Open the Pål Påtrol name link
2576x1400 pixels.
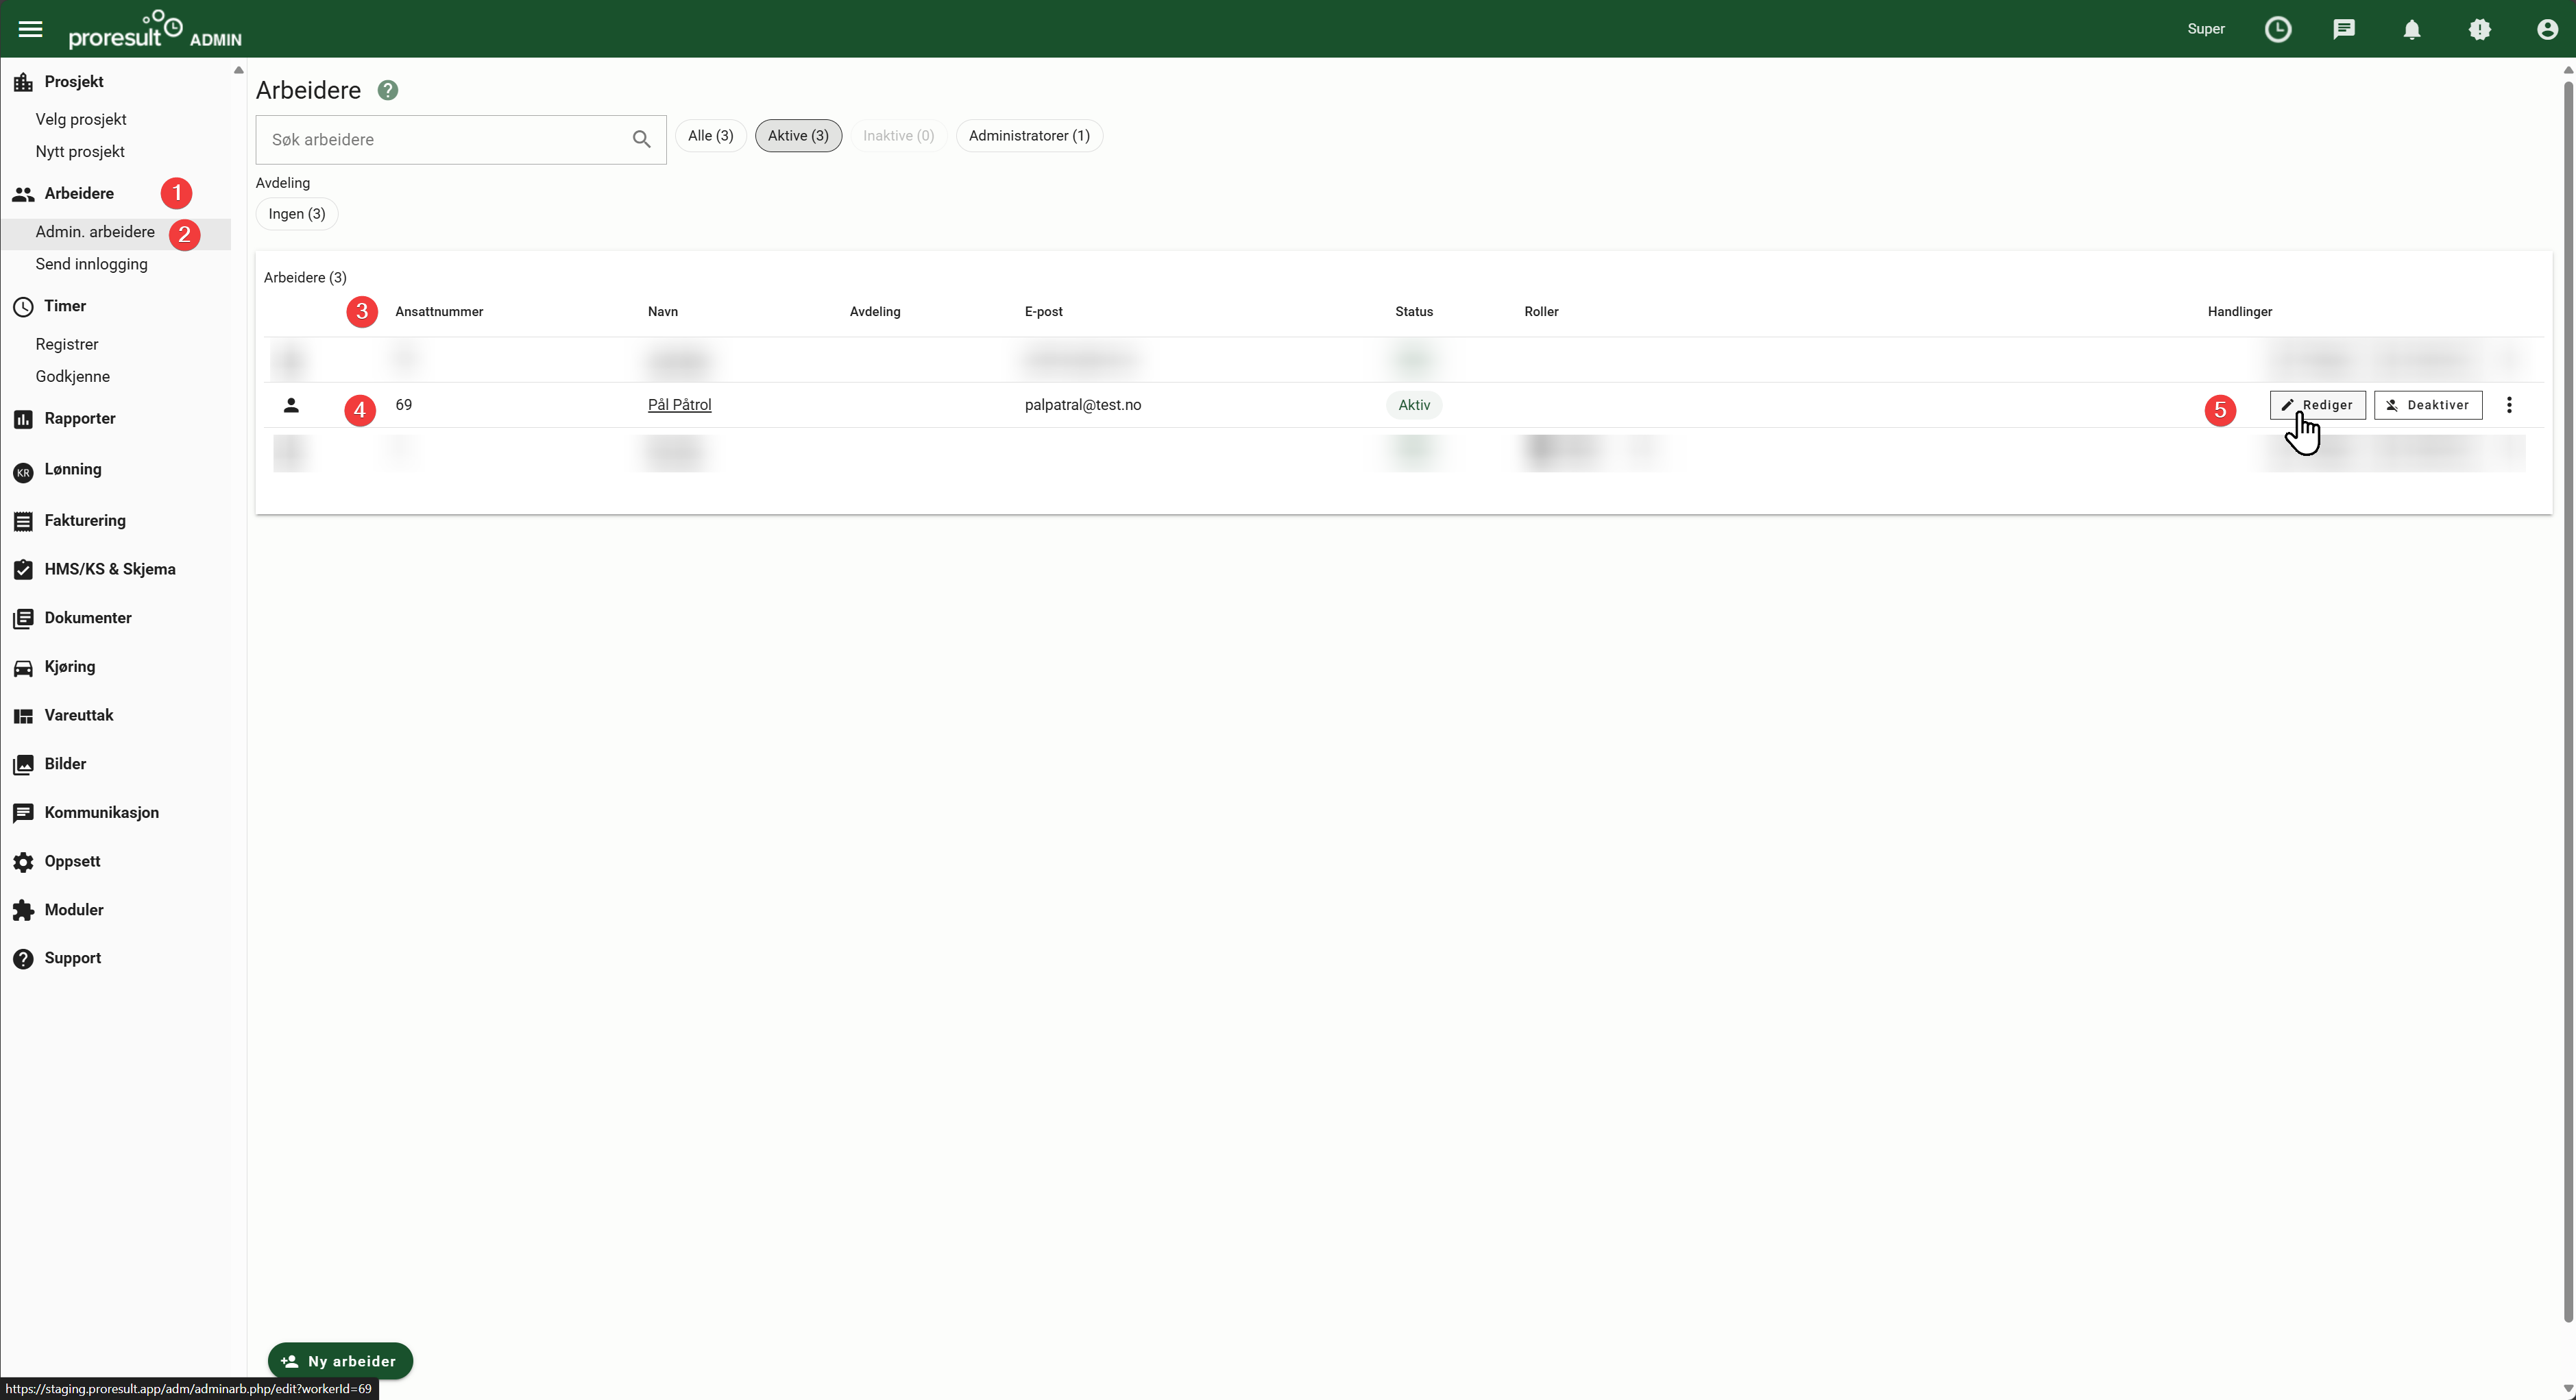(680, 405)
